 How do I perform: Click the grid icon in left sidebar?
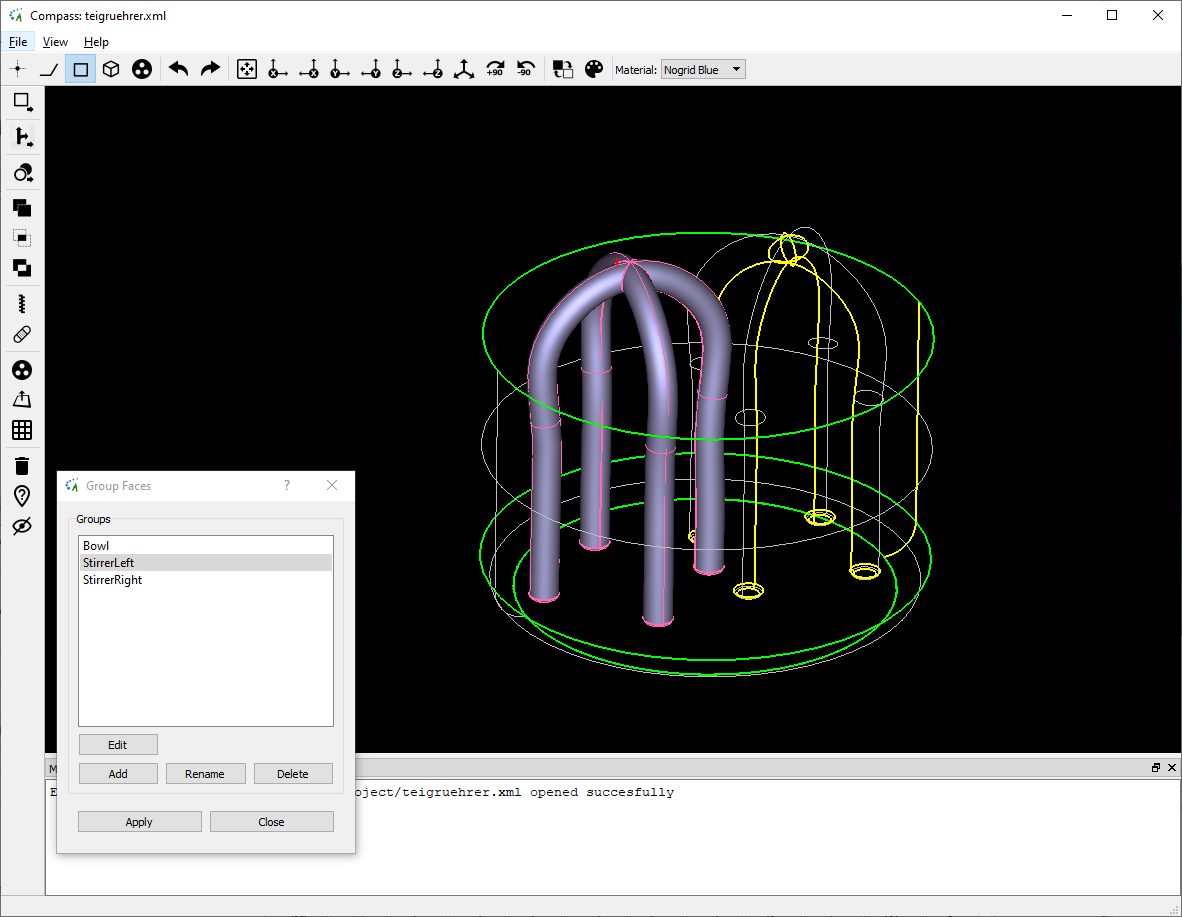click(x=23, y=430)
